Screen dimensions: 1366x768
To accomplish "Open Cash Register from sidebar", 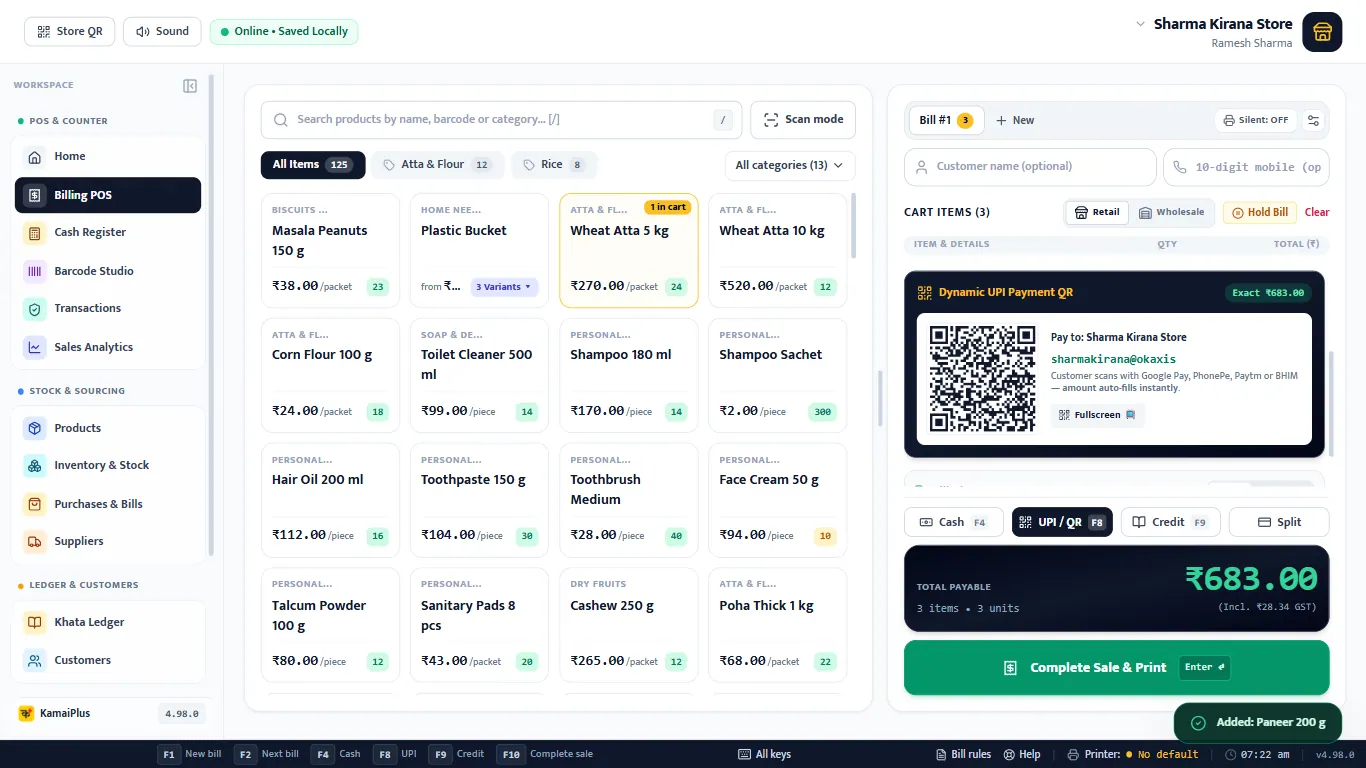I will tap(108, 232).
